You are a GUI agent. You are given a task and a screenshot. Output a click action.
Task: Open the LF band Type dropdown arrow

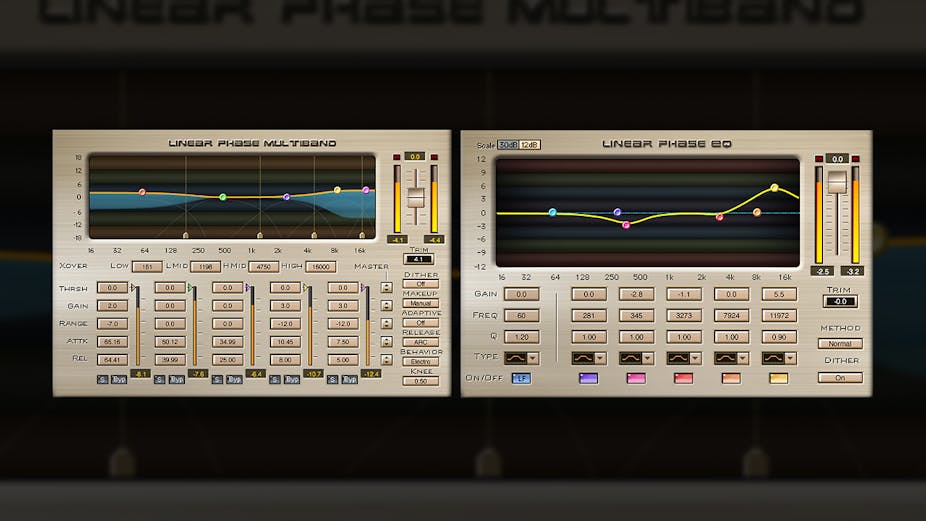pyautogui.click(x=533, y=357)
